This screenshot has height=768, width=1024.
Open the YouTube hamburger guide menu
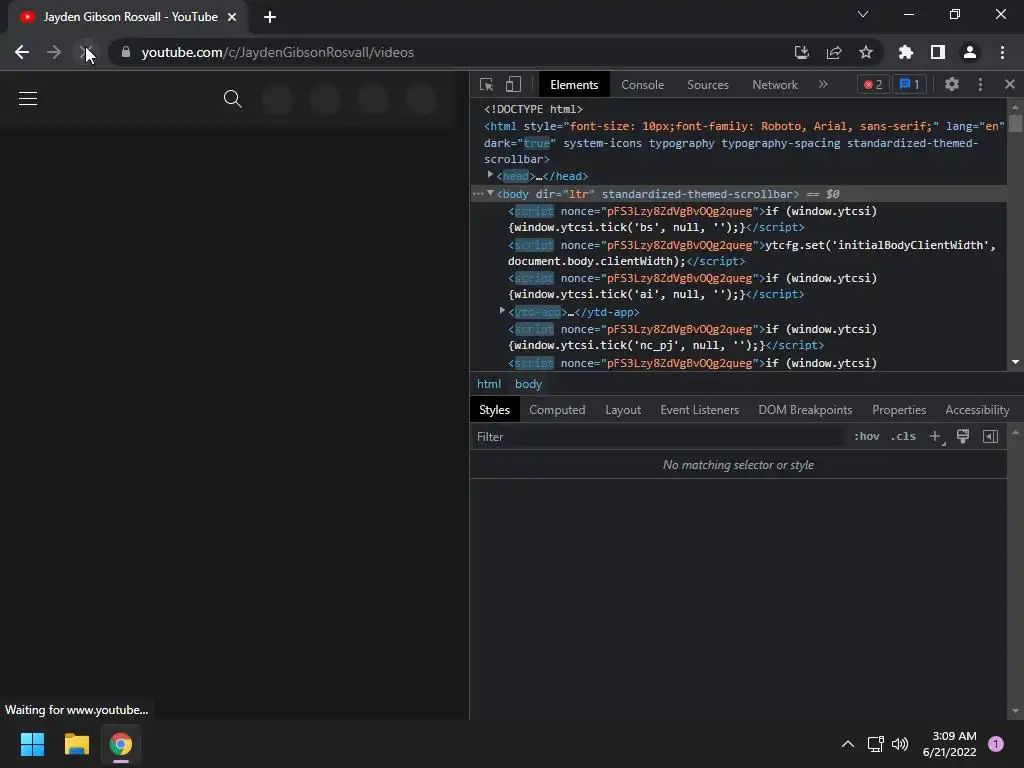28,99
